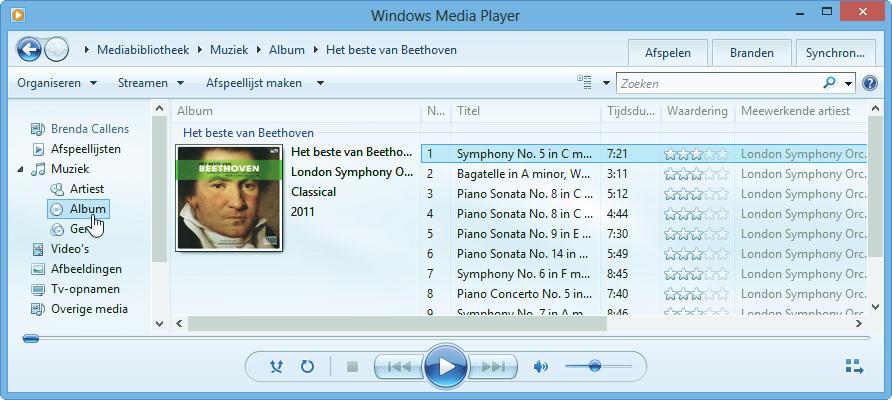892x400 pixels.
Task: Click the horizontal scrollbar of track list
Action: (x=397, y=324)
